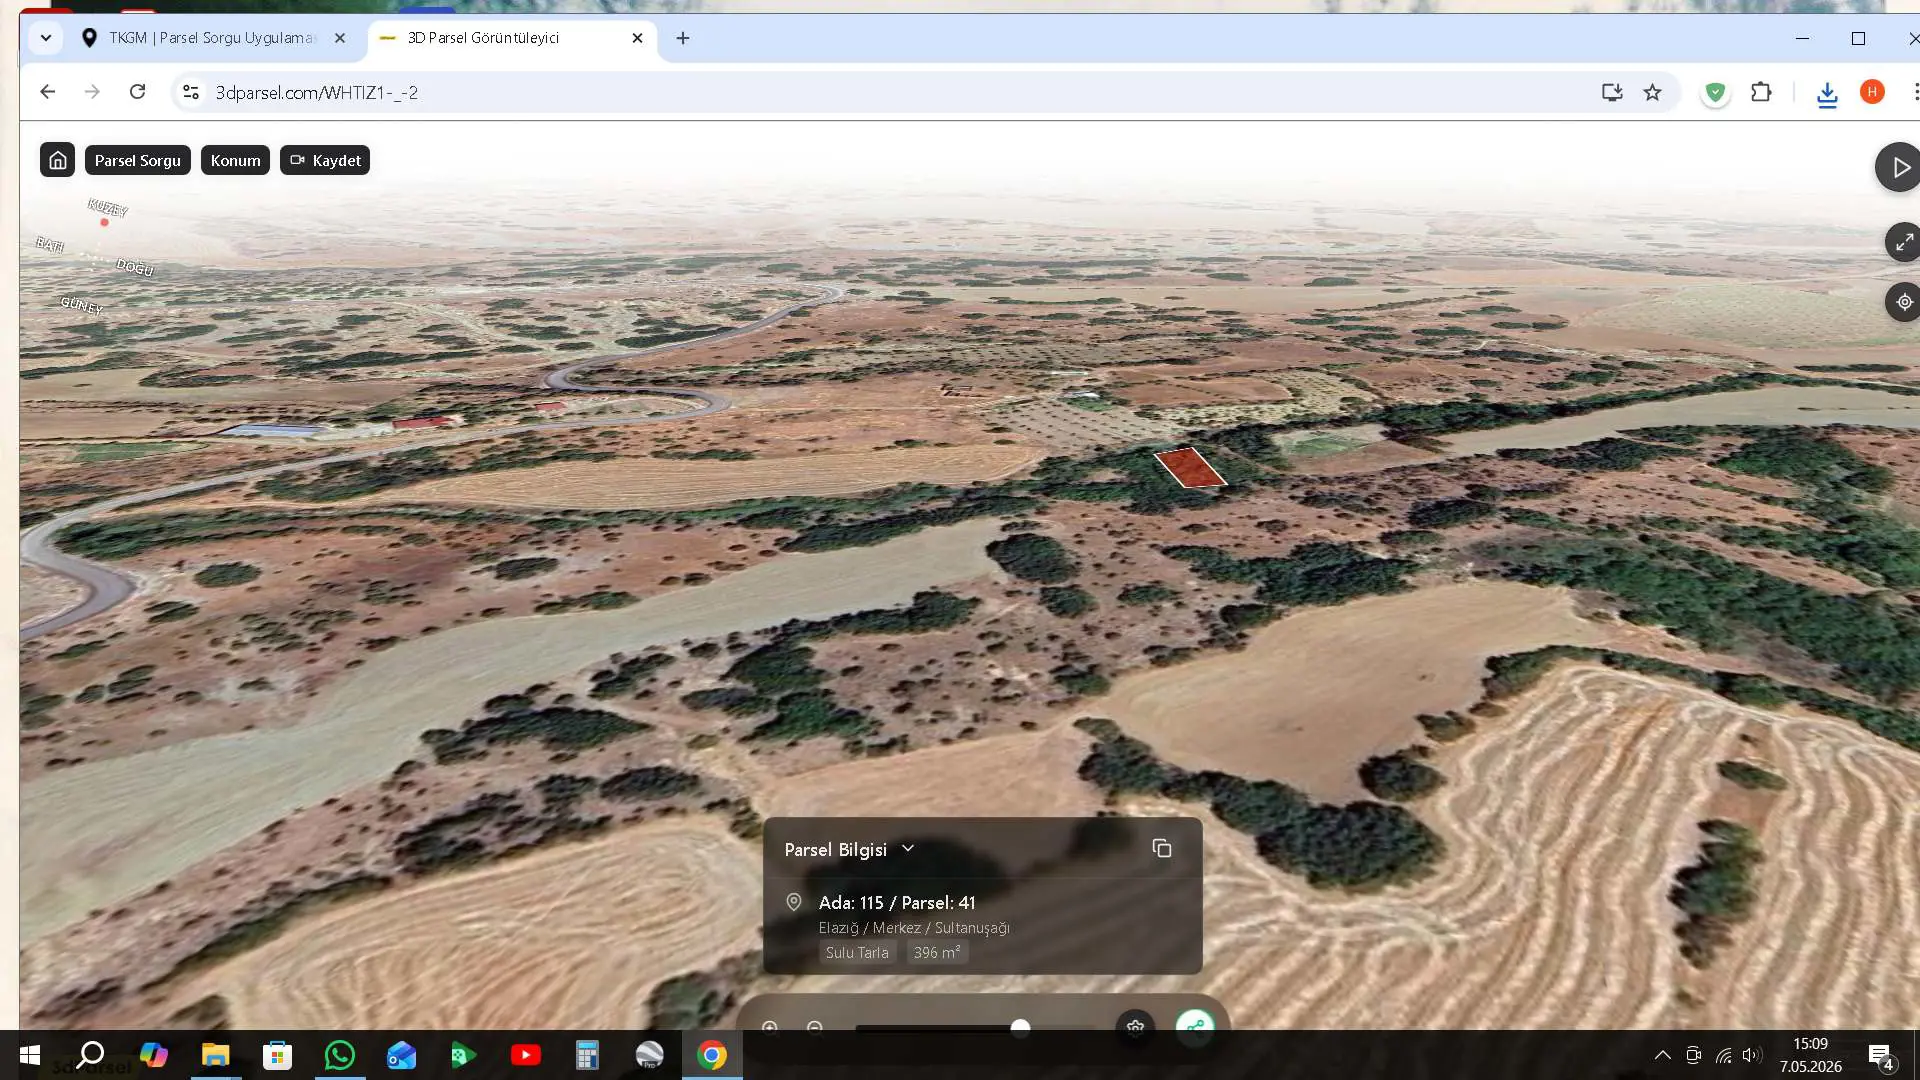The width and height of the screenshot is (1920, 1080).
Task: Click the Ada: 115 / Parsel: 41 text
Action: tap(897, 902)
